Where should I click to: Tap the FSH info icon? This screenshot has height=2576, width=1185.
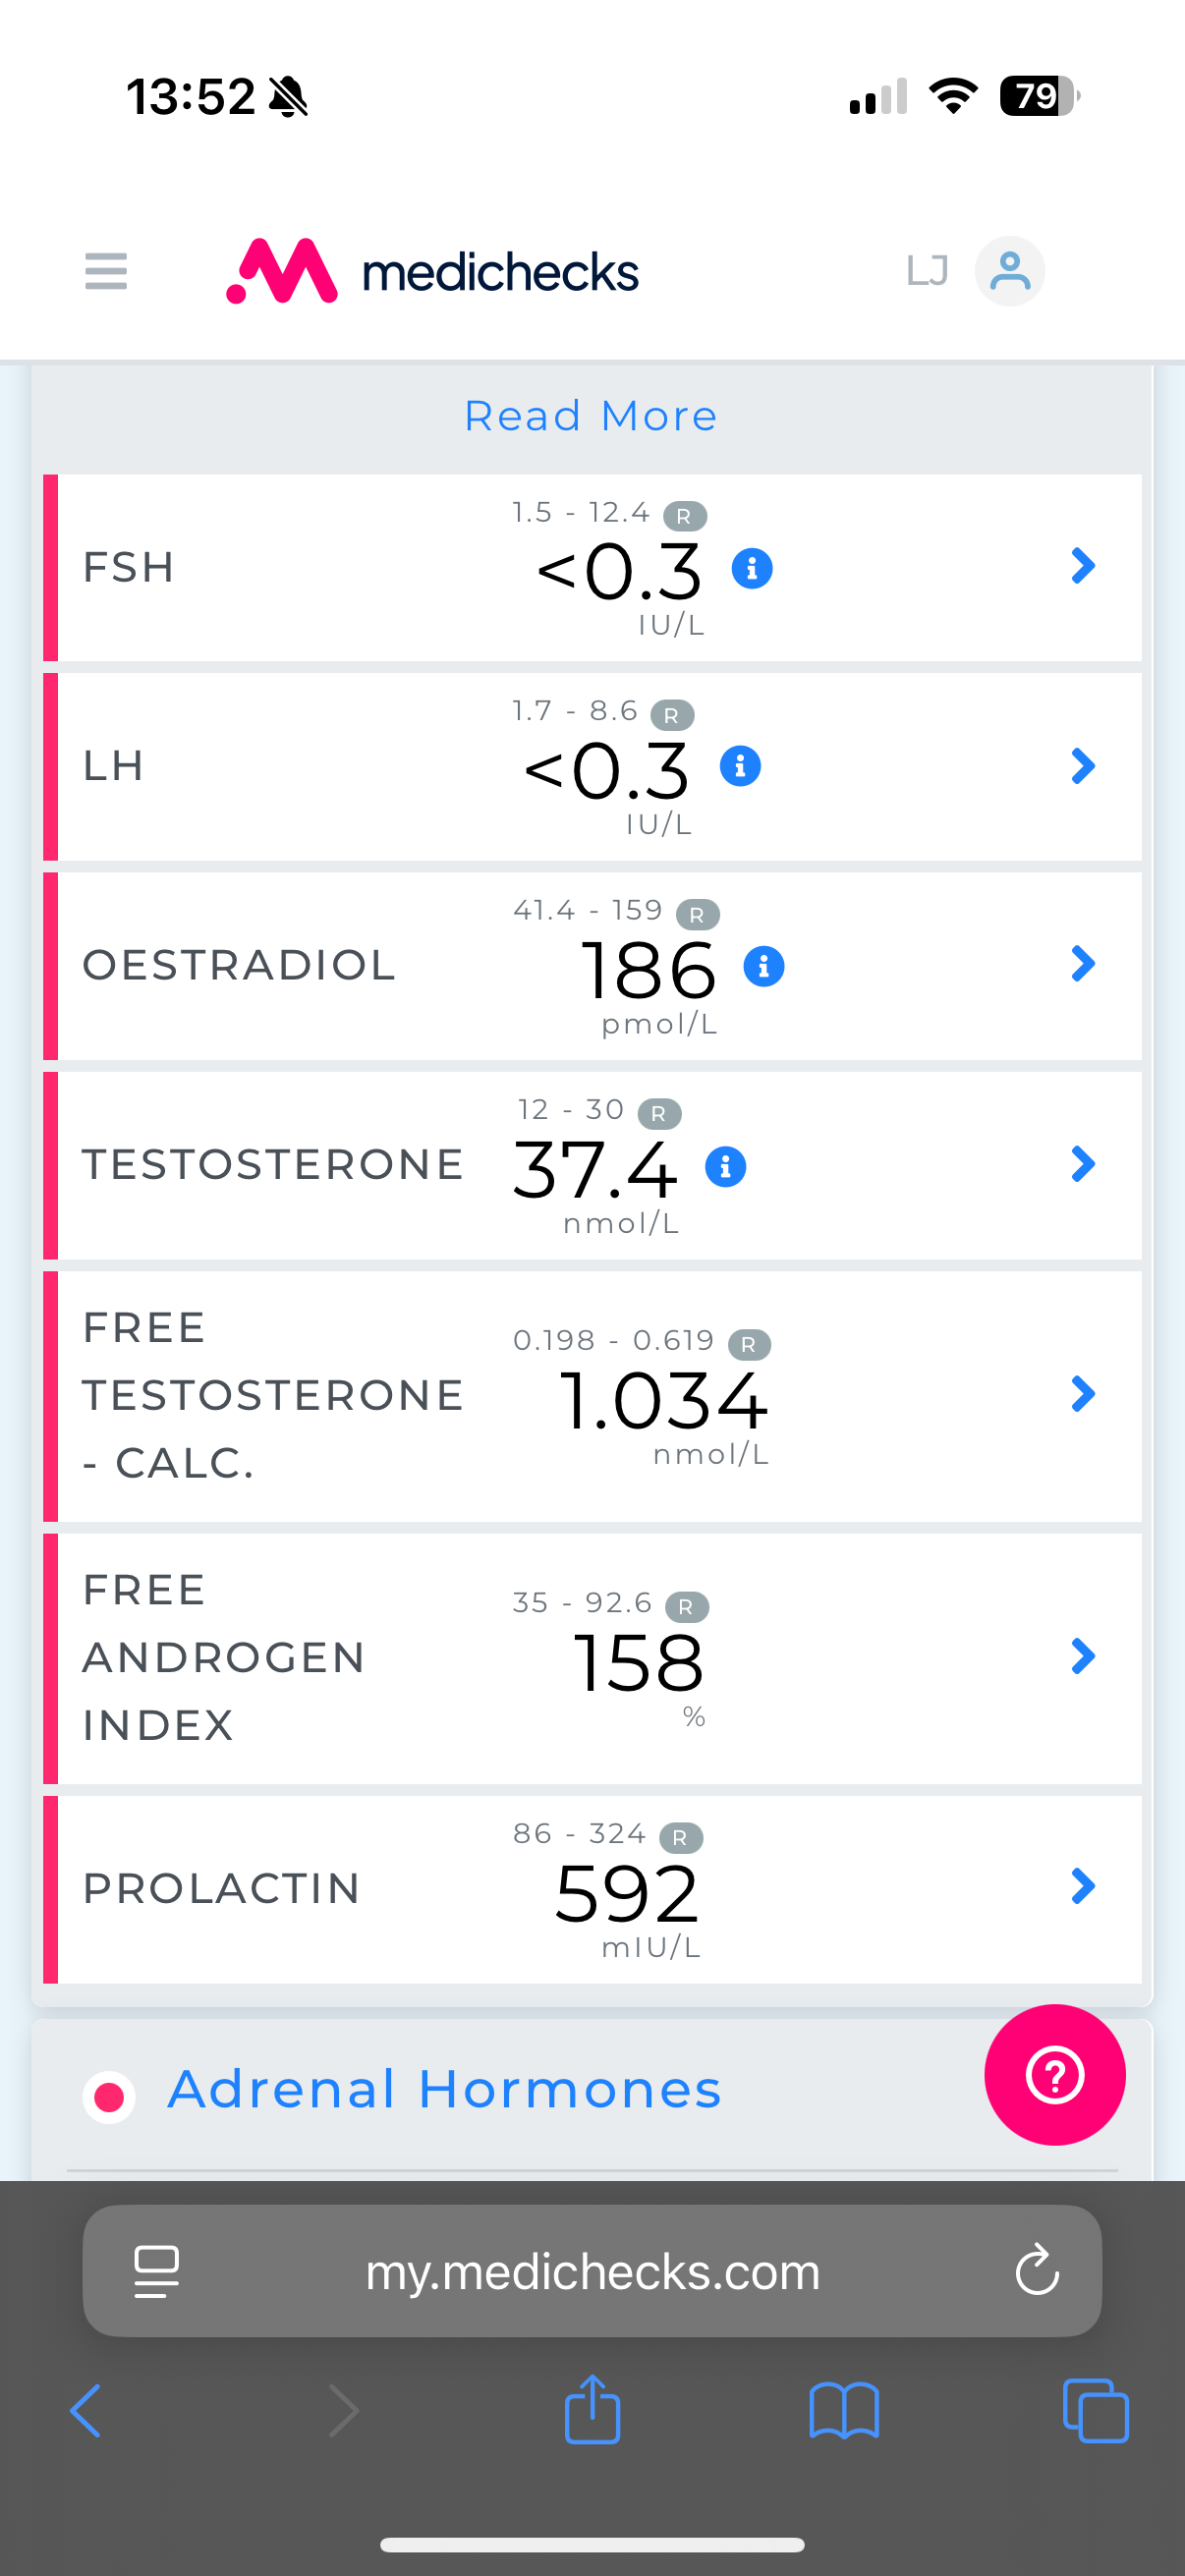pos(752,568)
